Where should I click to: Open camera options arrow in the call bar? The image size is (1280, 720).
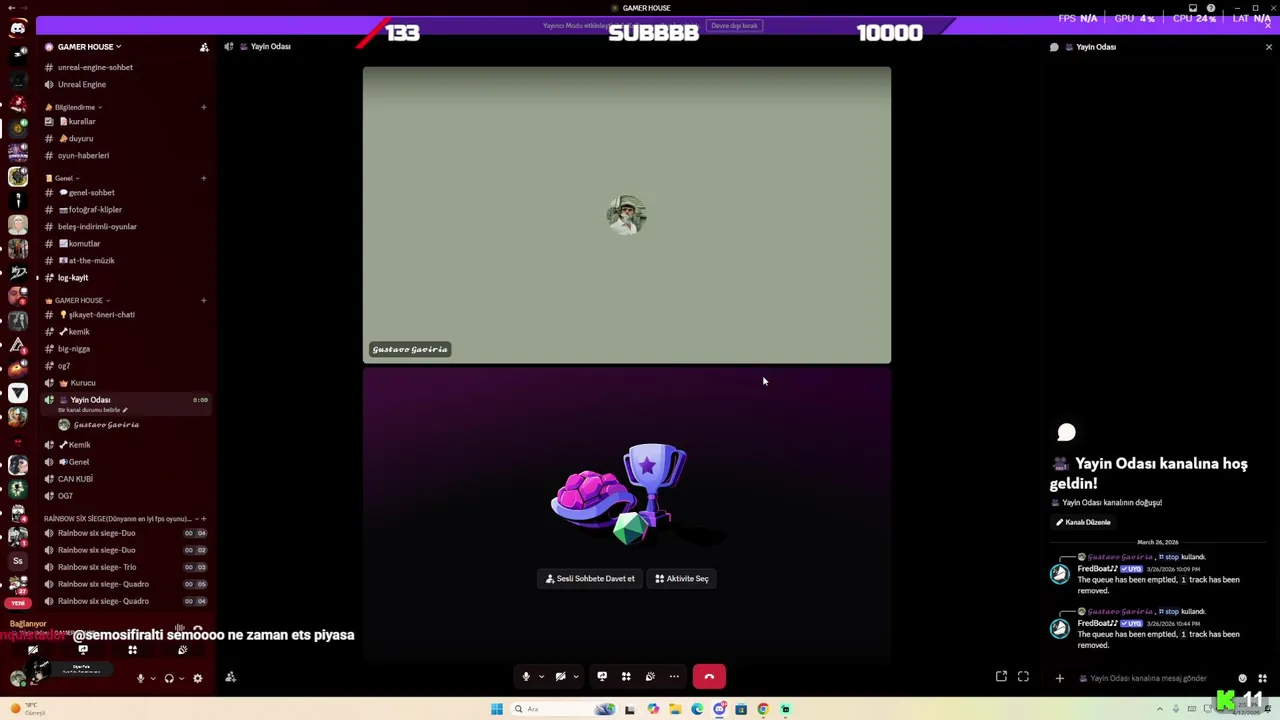tap(575, 677)
